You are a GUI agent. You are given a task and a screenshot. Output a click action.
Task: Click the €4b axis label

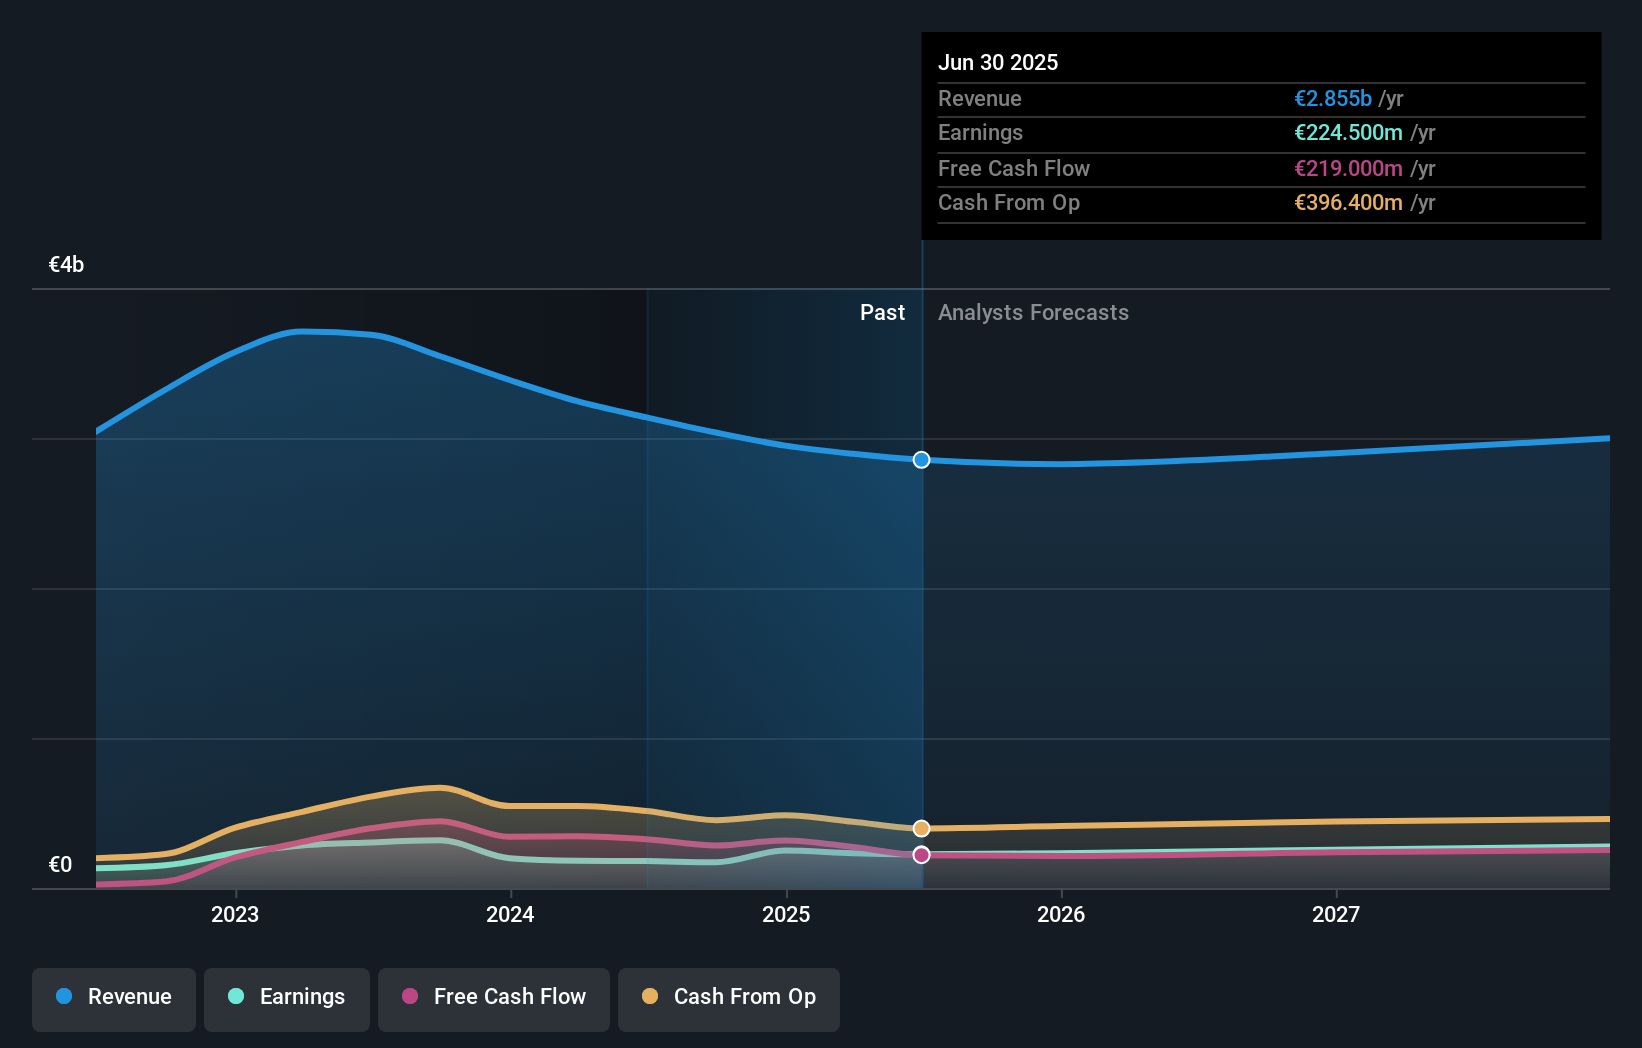coord(64,264)
